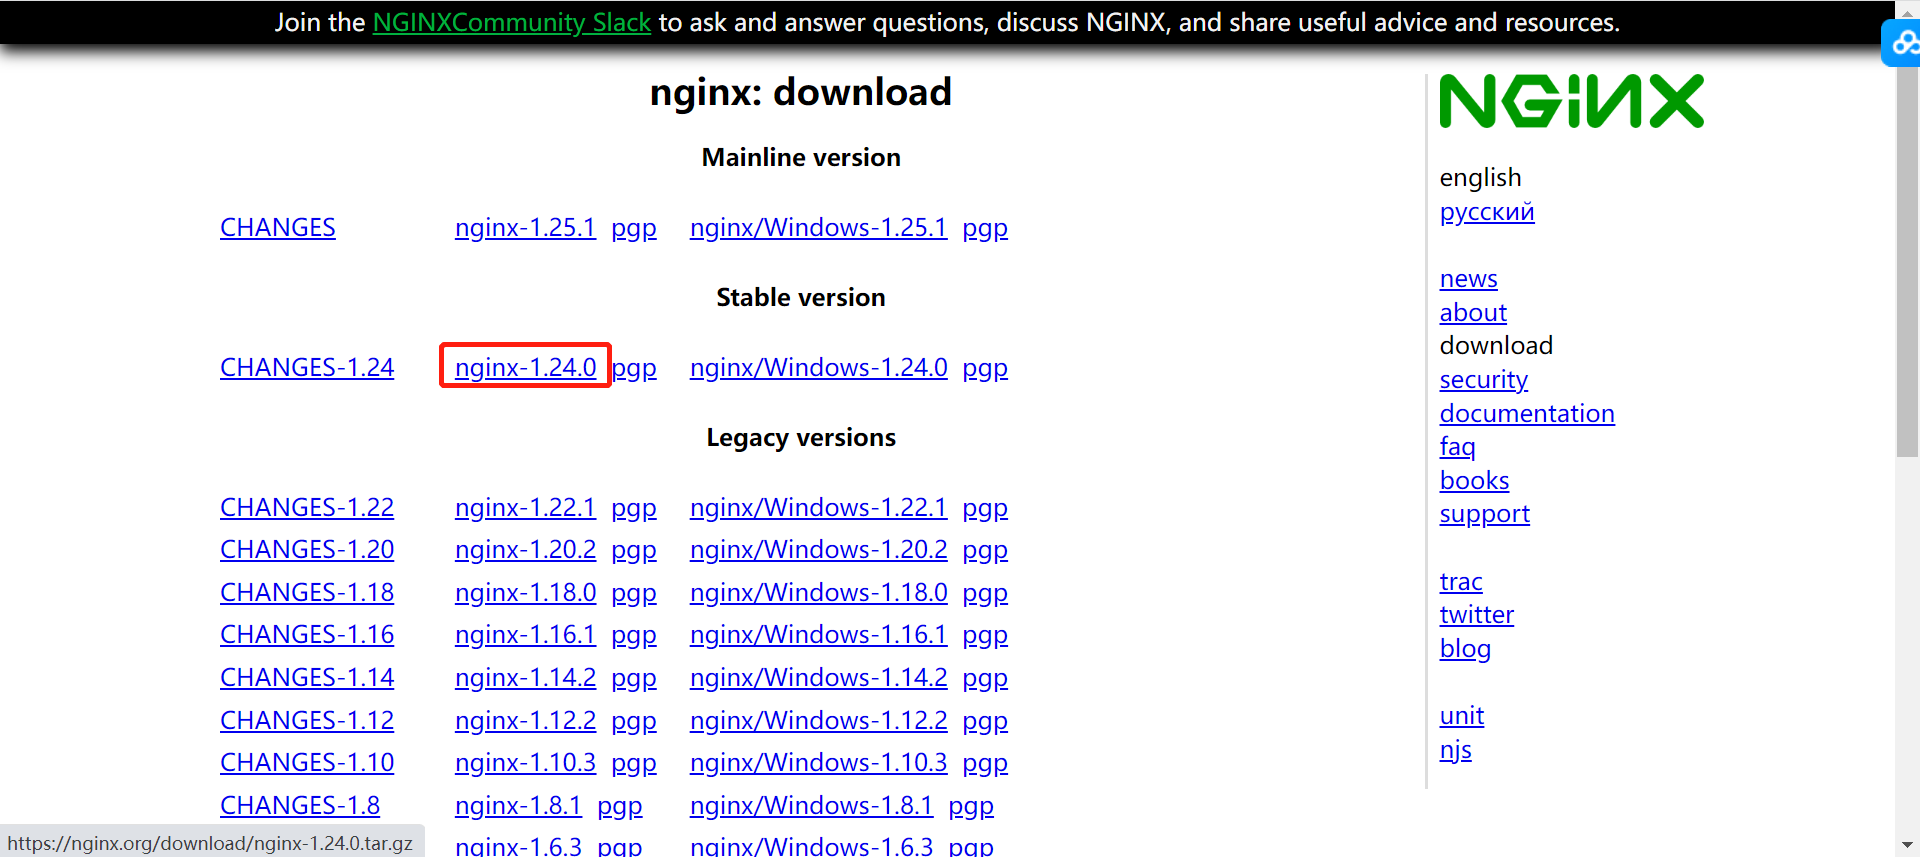This screenshot has height=857, width=1920.
Task: Download nginx/Windows-1.10.3
Action: coord(818,763)
